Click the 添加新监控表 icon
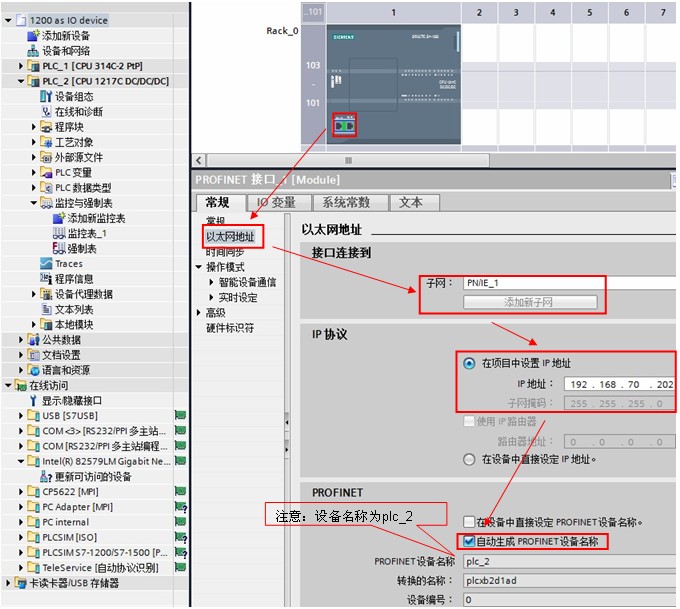This screenshot has width=680, height=609. click(59, 218)
